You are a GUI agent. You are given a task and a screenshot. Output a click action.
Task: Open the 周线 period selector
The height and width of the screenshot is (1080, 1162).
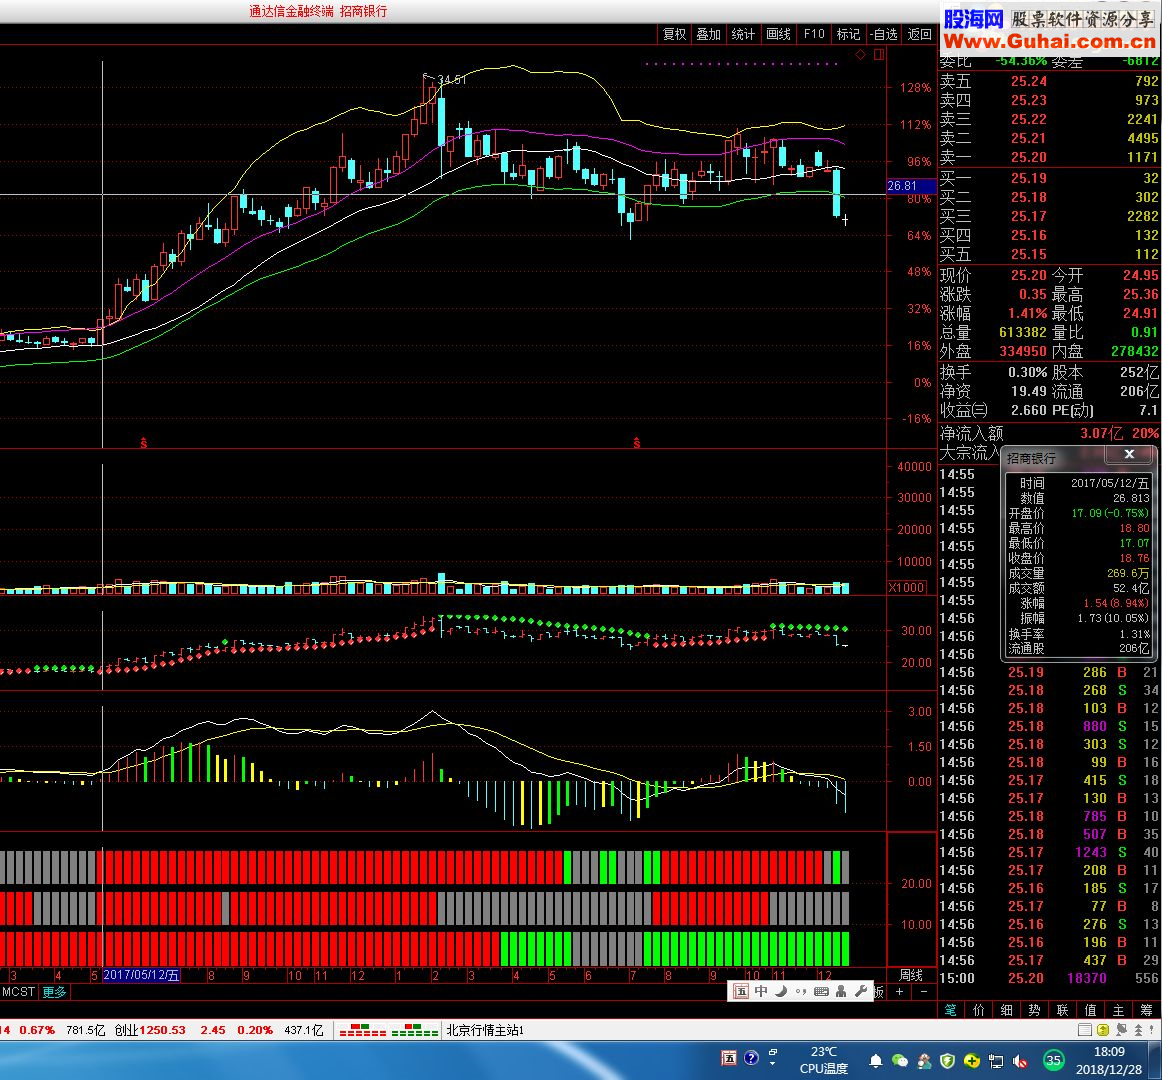pyautogui.click(x=911, y=975)
